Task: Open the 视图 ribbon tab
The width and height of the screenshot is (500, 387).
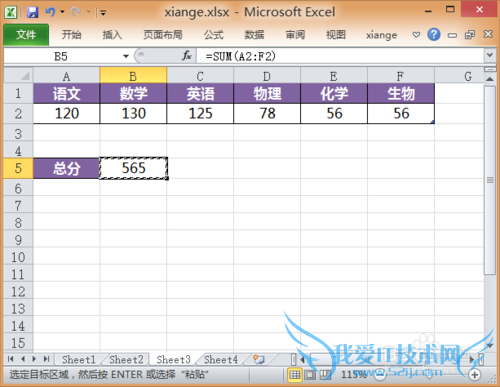Action: pyautogui.click(x=336, y=35)
